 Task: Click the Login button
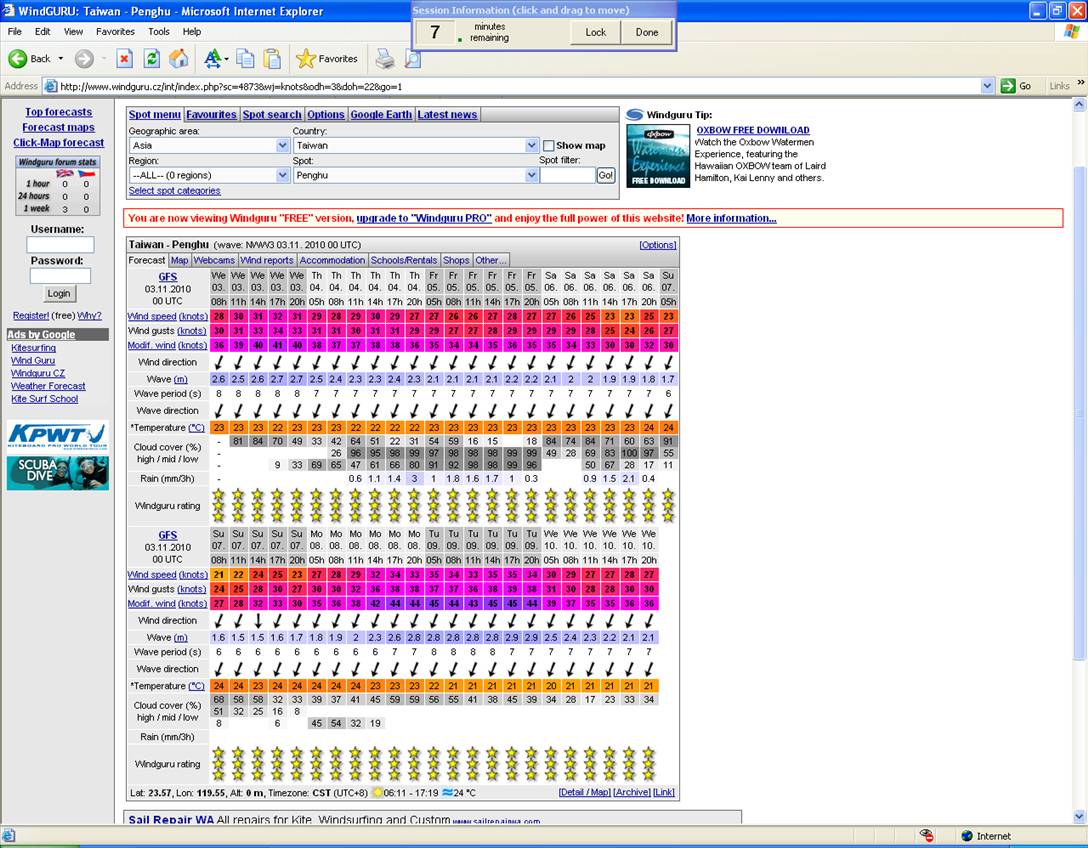pyautogui.click(x=60, y=293)
